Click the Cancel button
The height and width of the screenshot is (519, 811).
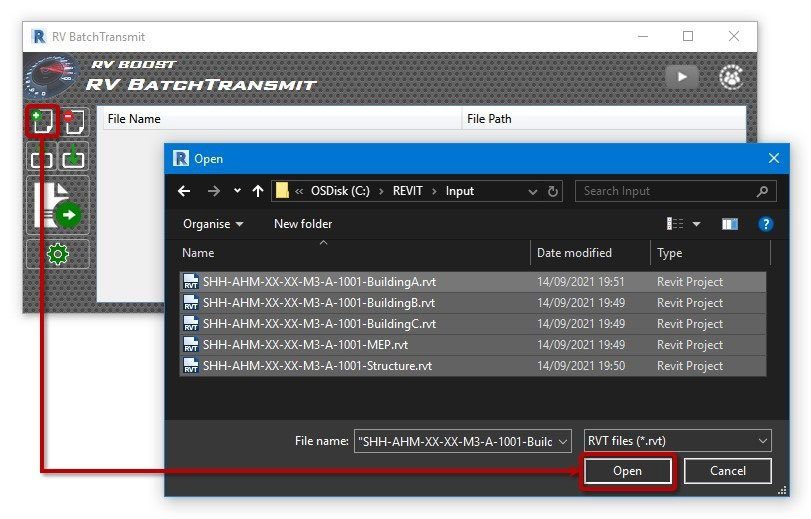(728, 471)
